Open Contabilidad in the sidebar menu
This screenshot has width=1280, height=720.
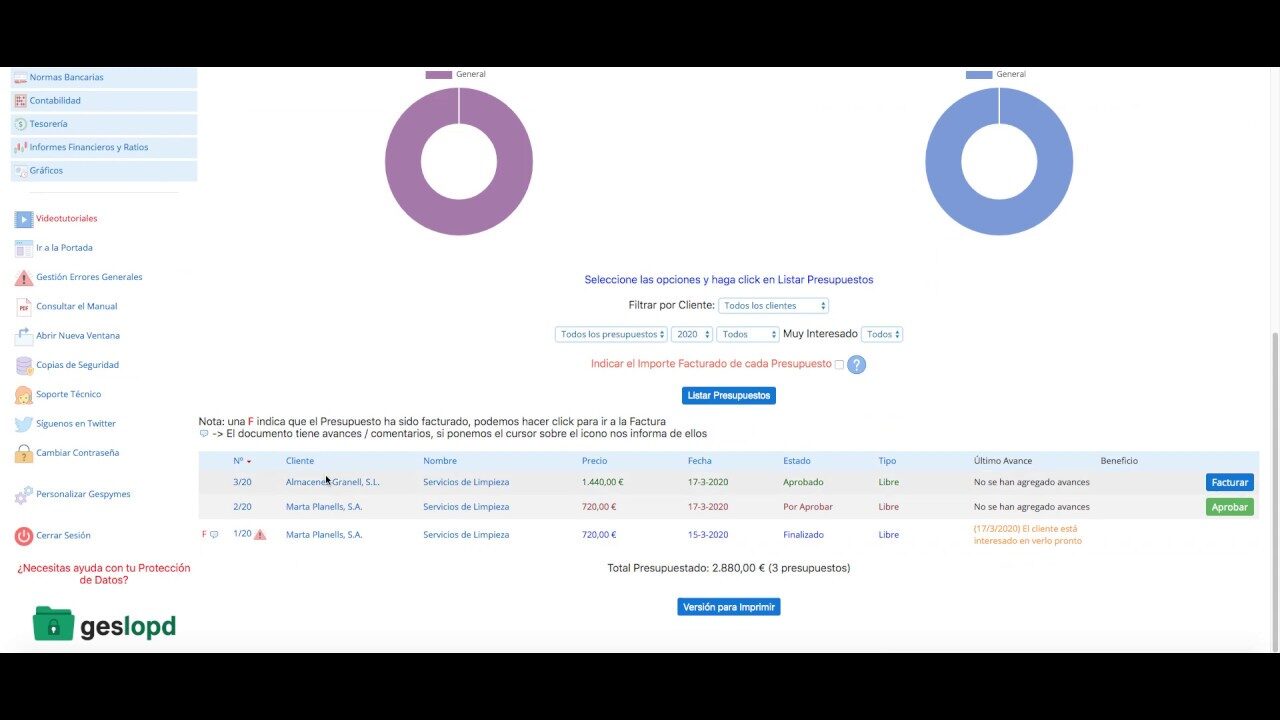click(x=55, y=101)
